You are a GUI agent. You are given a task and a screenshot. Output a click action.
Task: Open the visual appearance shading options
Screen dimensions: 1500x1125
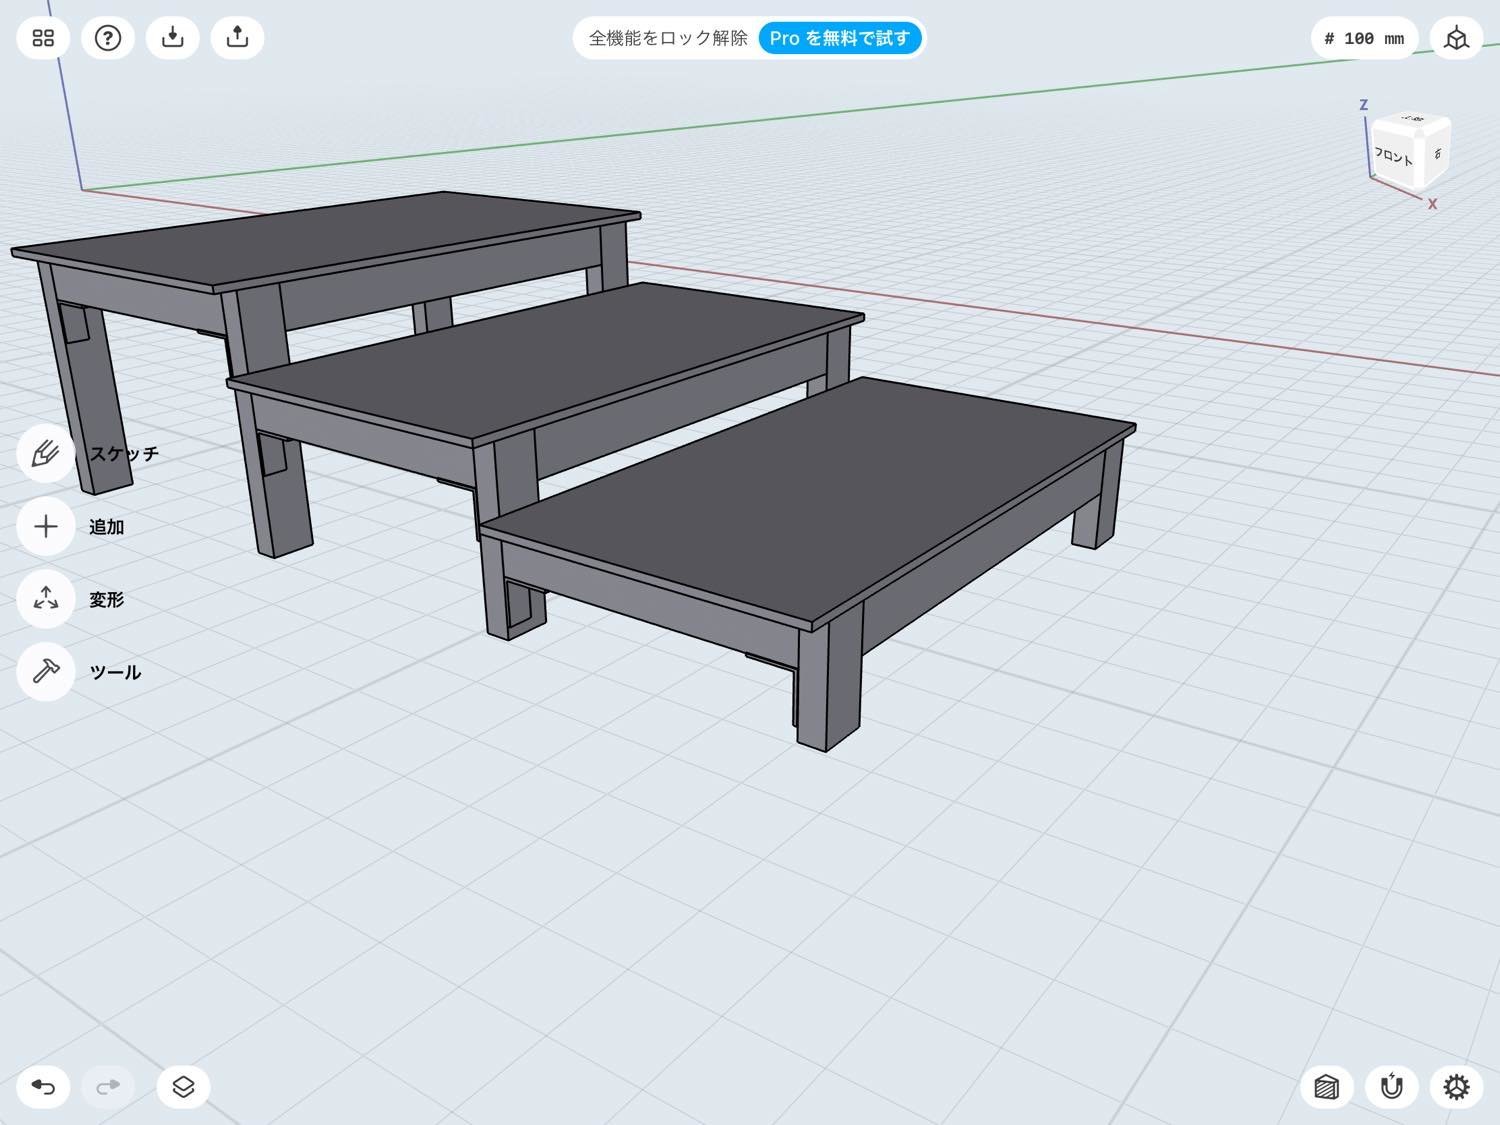point(1326,1086)
